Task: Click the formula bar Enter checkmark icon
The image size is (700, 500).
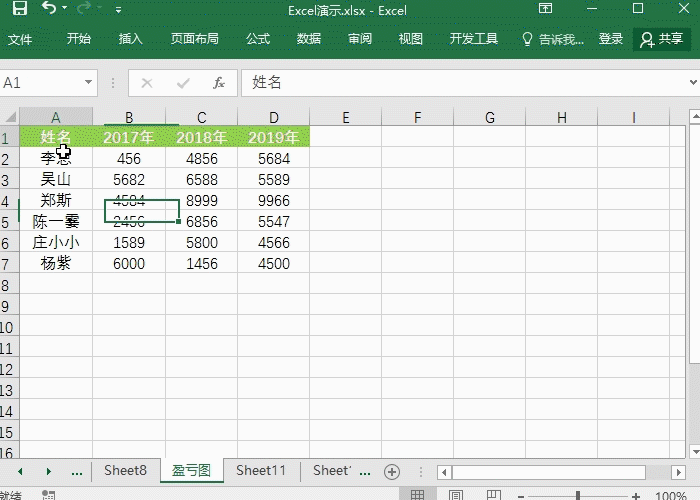Action: (183, 83)
